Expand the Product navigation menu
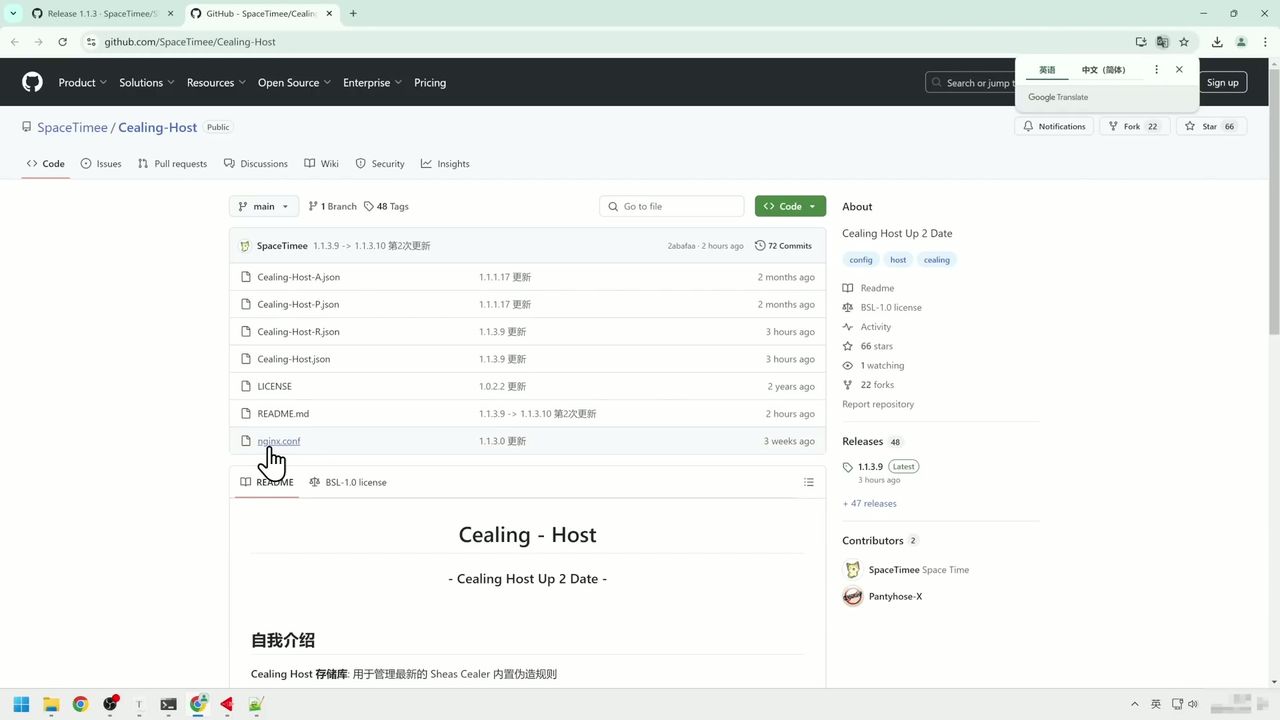 pos(83,83)
